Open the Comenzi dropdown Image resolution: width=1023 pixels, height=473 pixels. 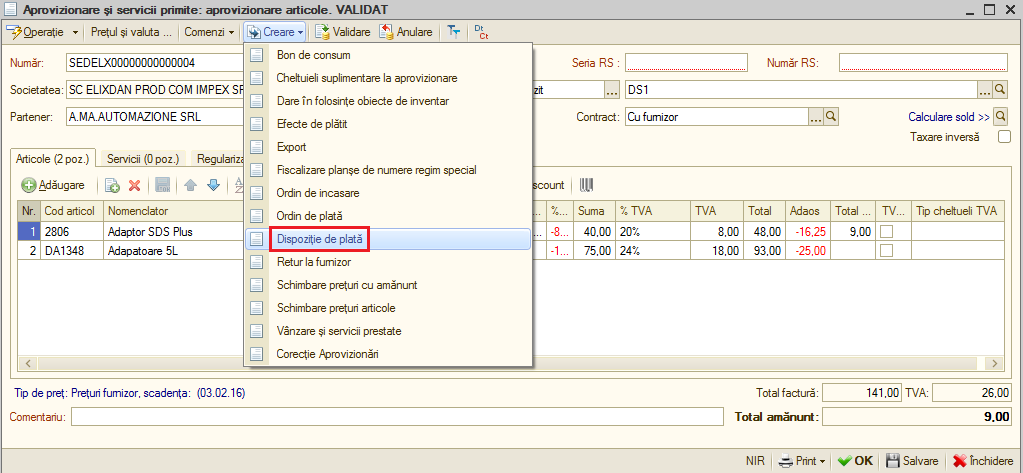click(209, 32)
